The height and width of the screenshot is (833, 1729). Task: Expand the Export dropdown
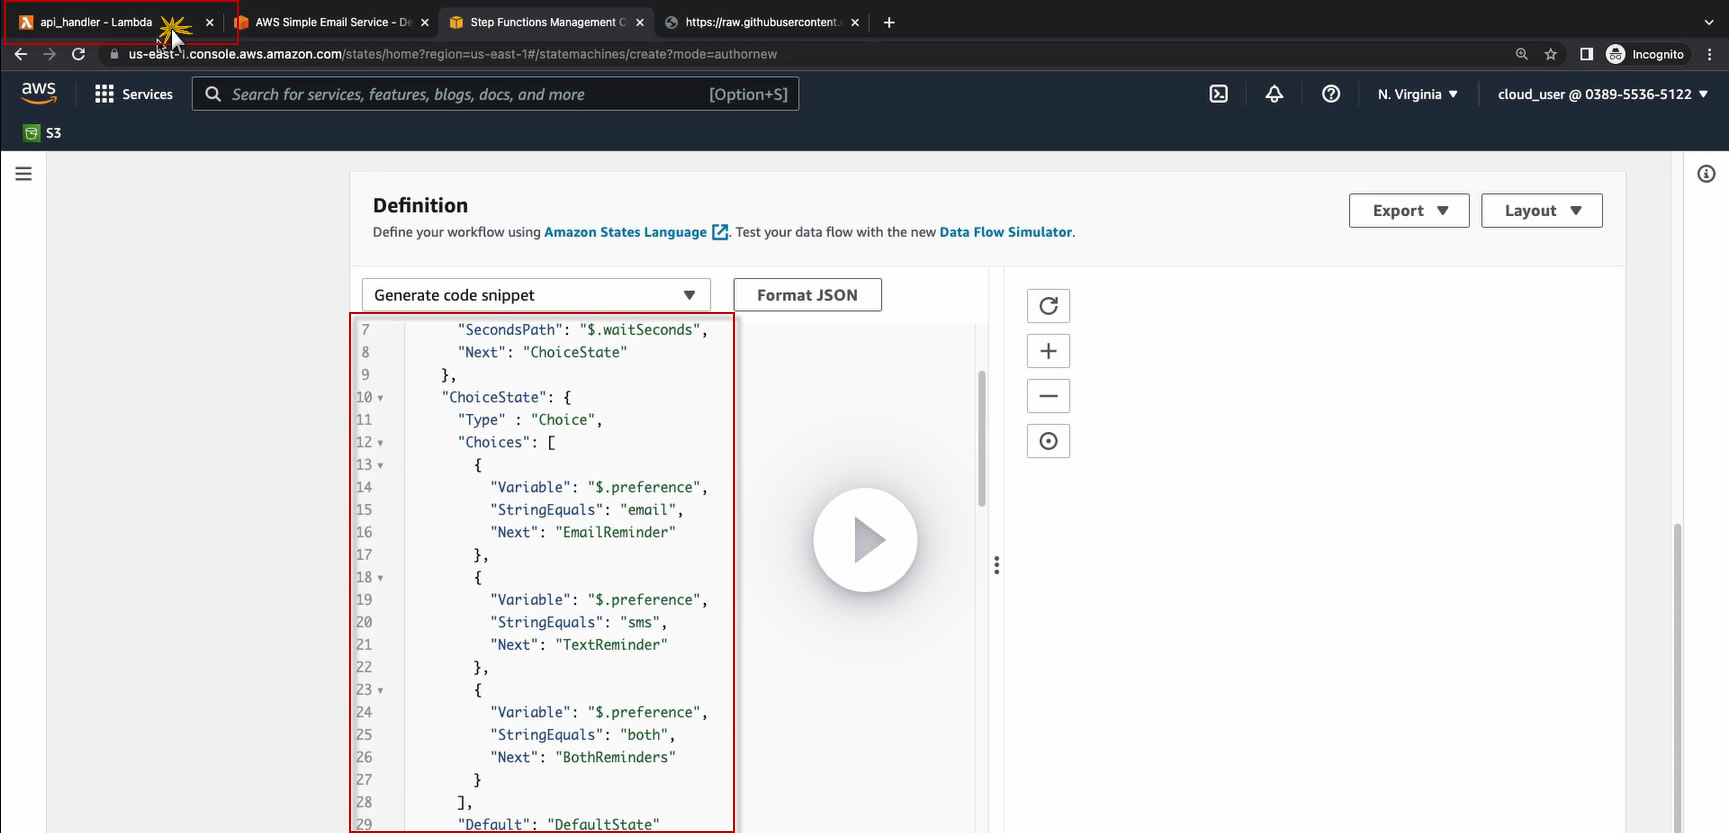point(1408,211)
